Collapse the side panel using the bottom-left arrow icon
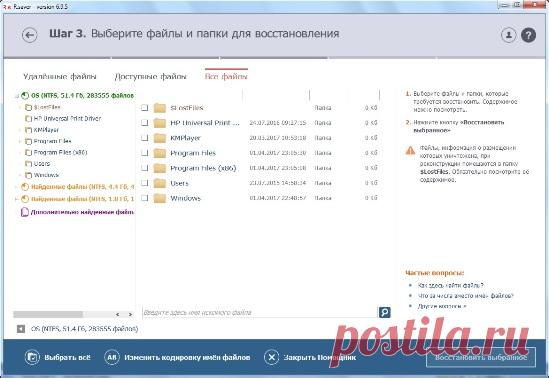Image resolution: width=549 pixels, height=378 pixels. click(x=21, y=329)
